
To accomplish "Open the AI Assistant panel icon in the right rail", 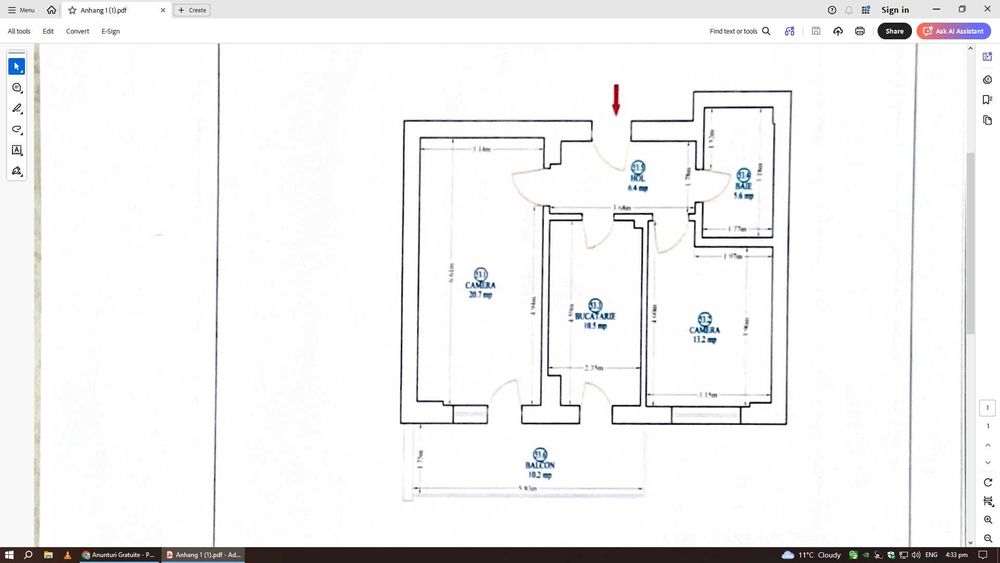I will (x=987, y=57).
